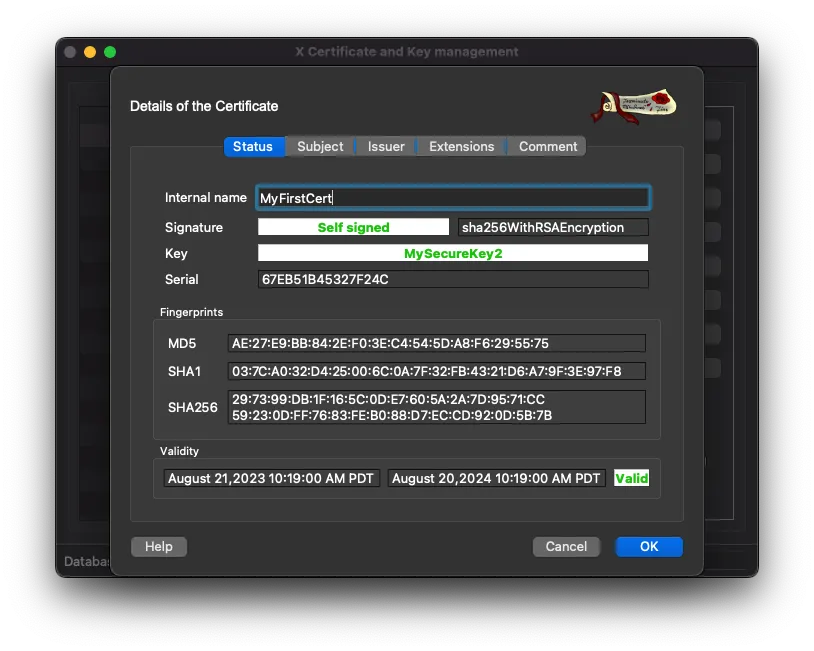Select the serial number 67EB51B45327F24C field
814x651 pixels.
(452, 280)
